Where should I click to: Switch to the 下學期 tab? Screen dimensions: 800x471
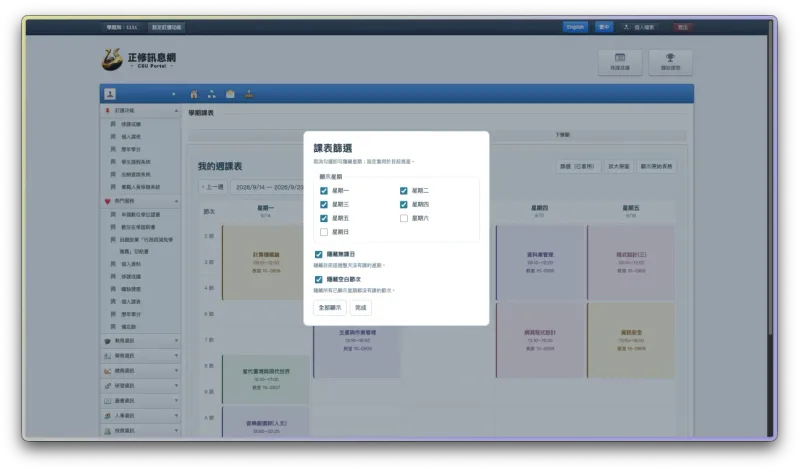coord(562,135)
